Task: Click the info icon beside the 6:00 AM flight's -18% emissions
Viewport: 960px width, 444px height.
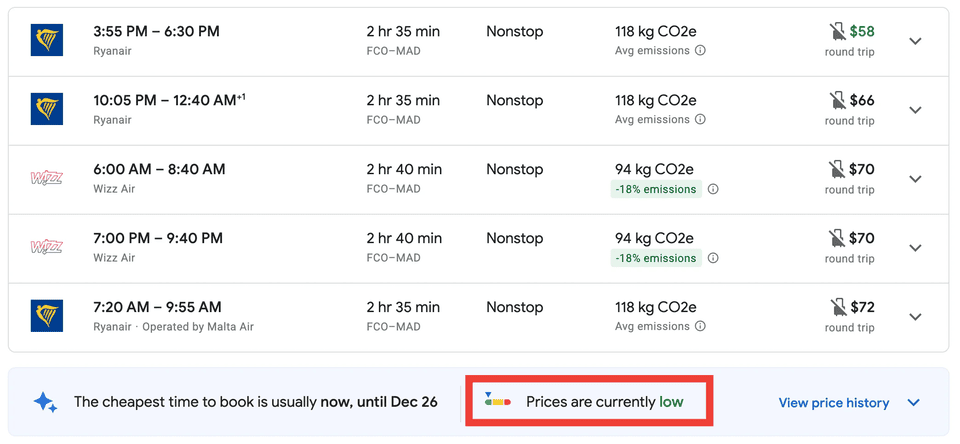Action: coord(713,189)
